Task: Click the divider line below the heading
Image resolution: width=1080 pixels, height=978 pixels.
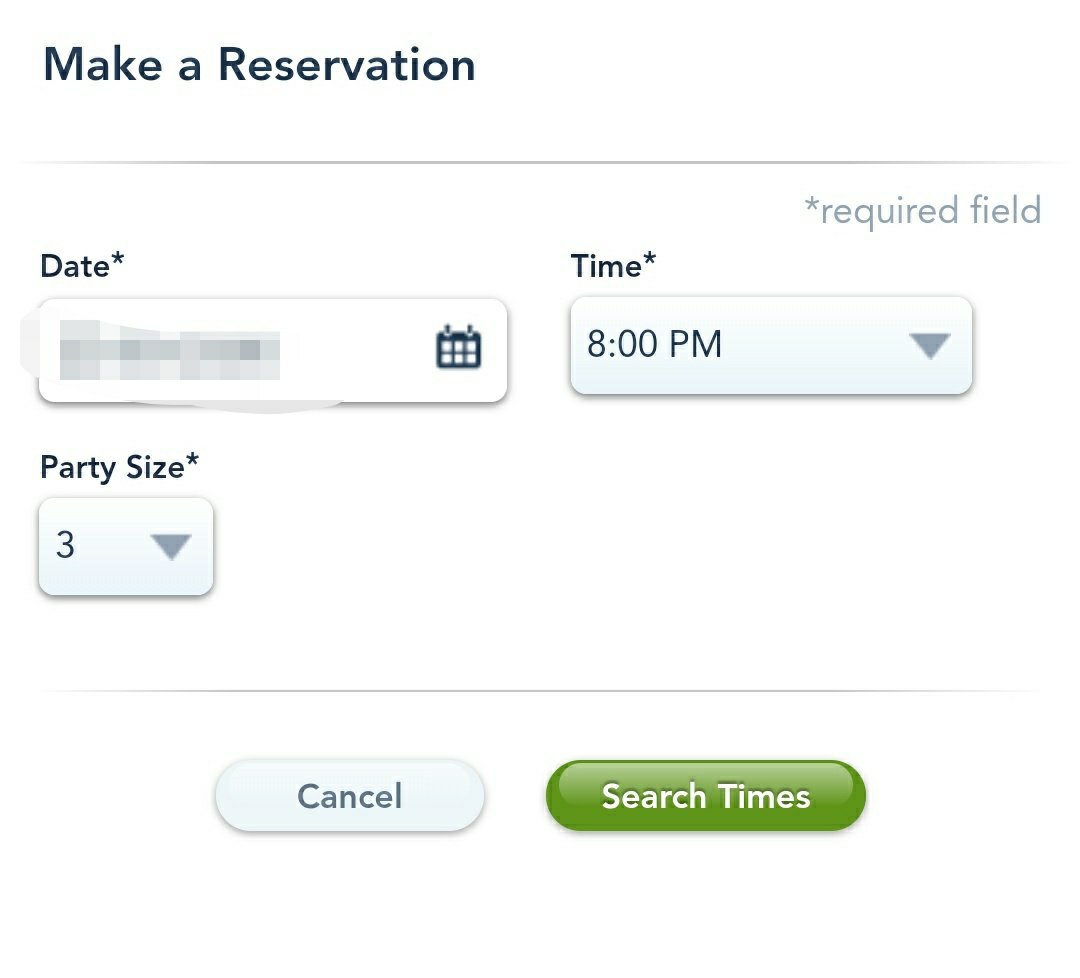Action: pyautogui.click(x=540, y=162)
